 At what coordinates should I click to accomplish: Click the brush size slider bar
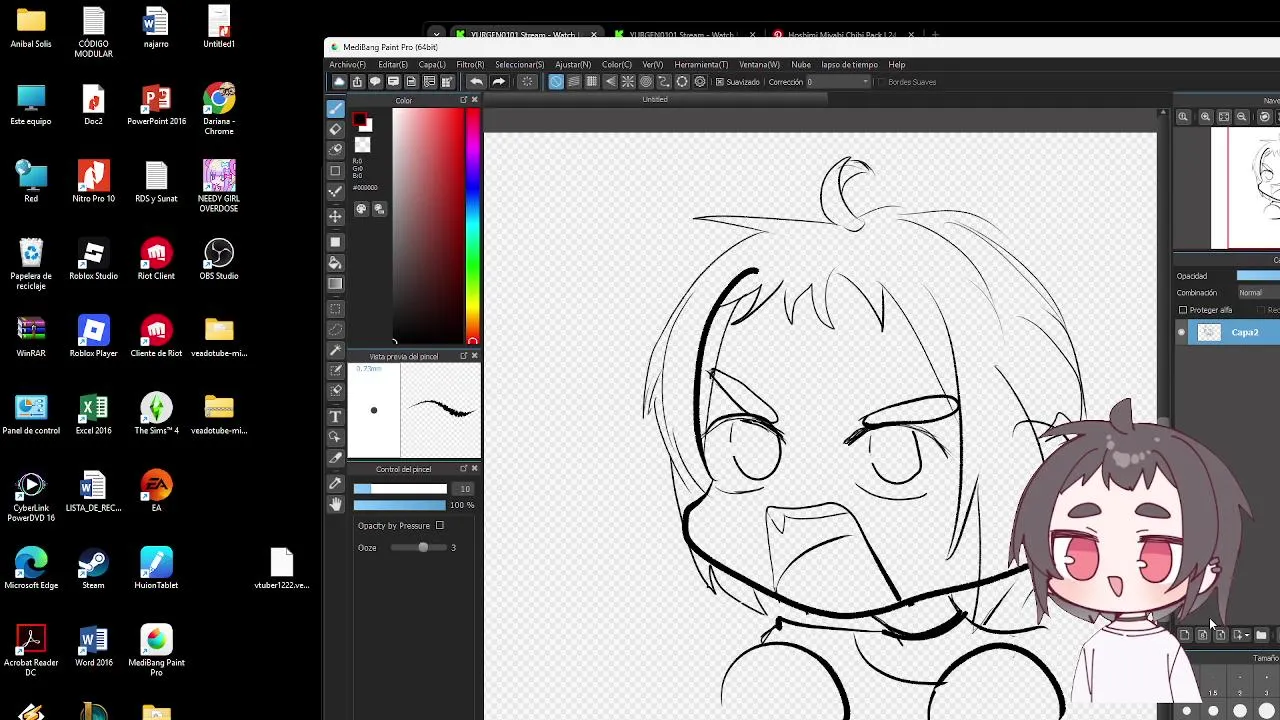tap(400, 489)
